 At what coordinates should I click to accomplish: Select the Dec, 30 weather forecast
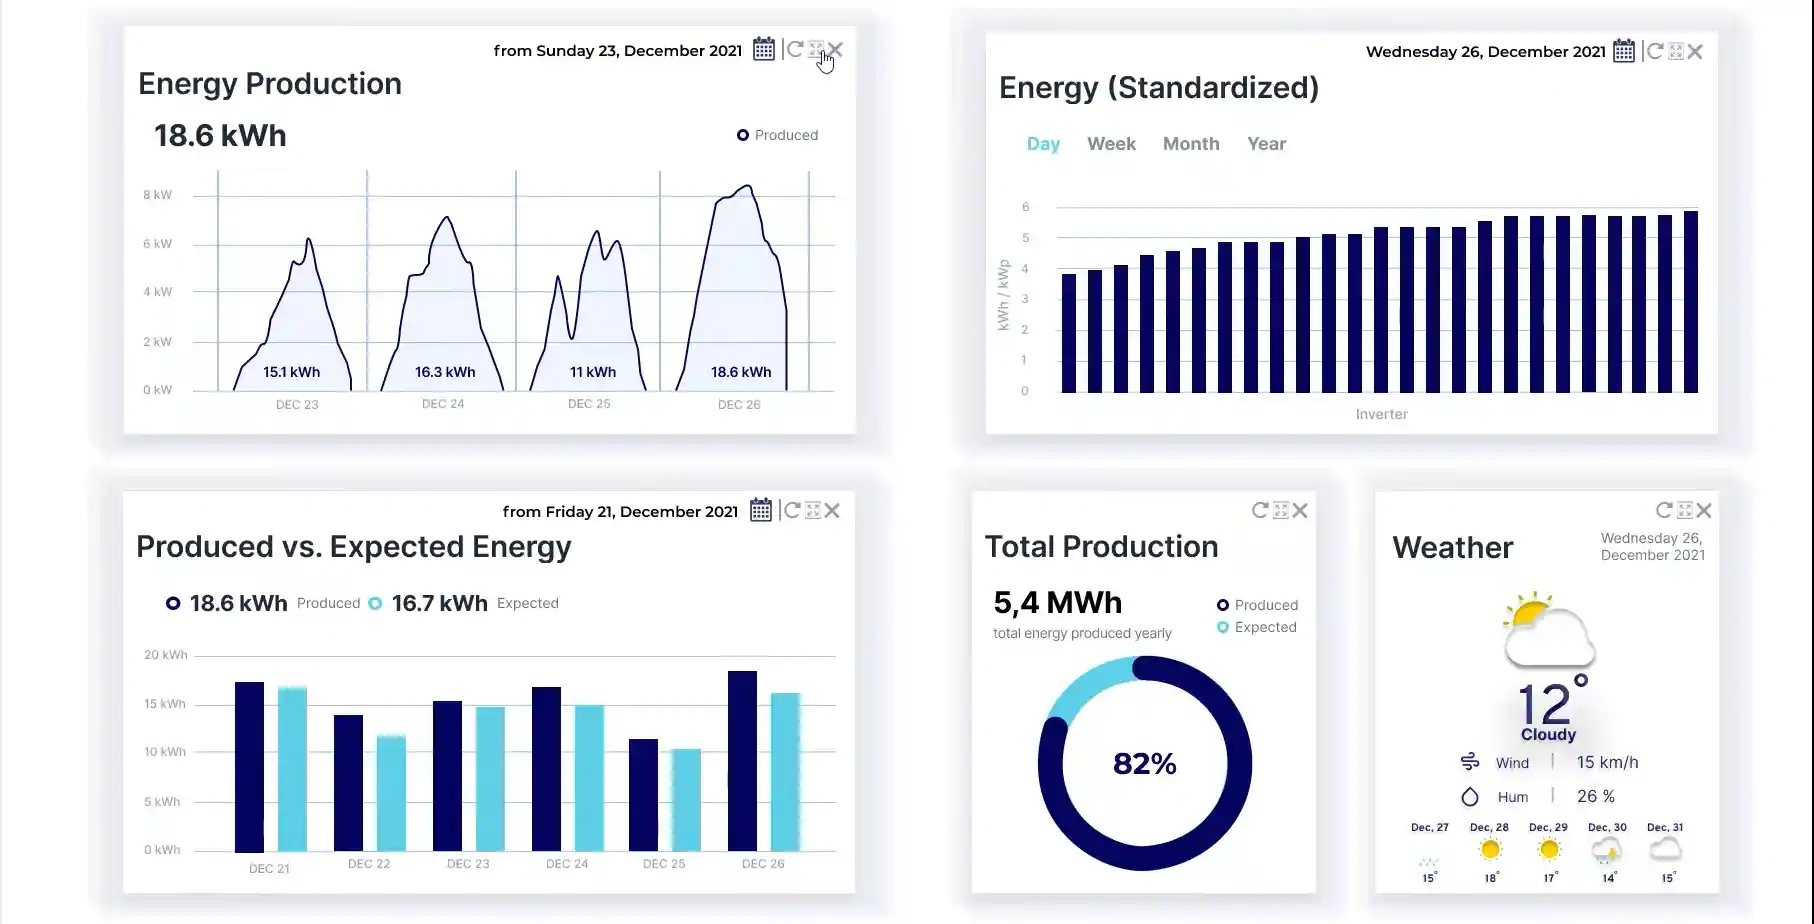tap(1607, 850)
